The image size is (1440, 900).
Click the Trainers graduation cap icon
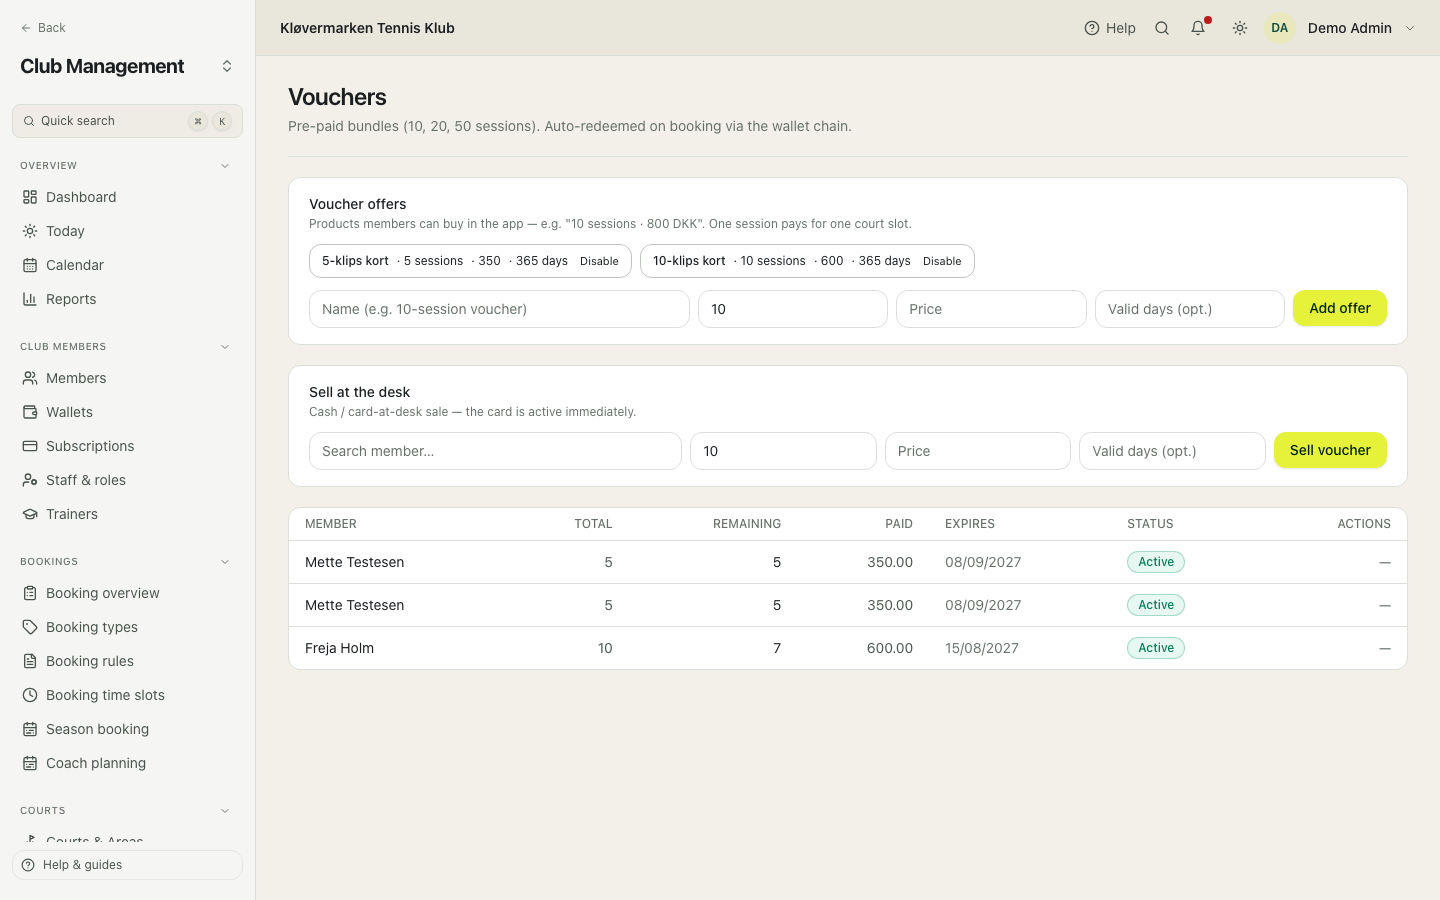click(30, 514)
